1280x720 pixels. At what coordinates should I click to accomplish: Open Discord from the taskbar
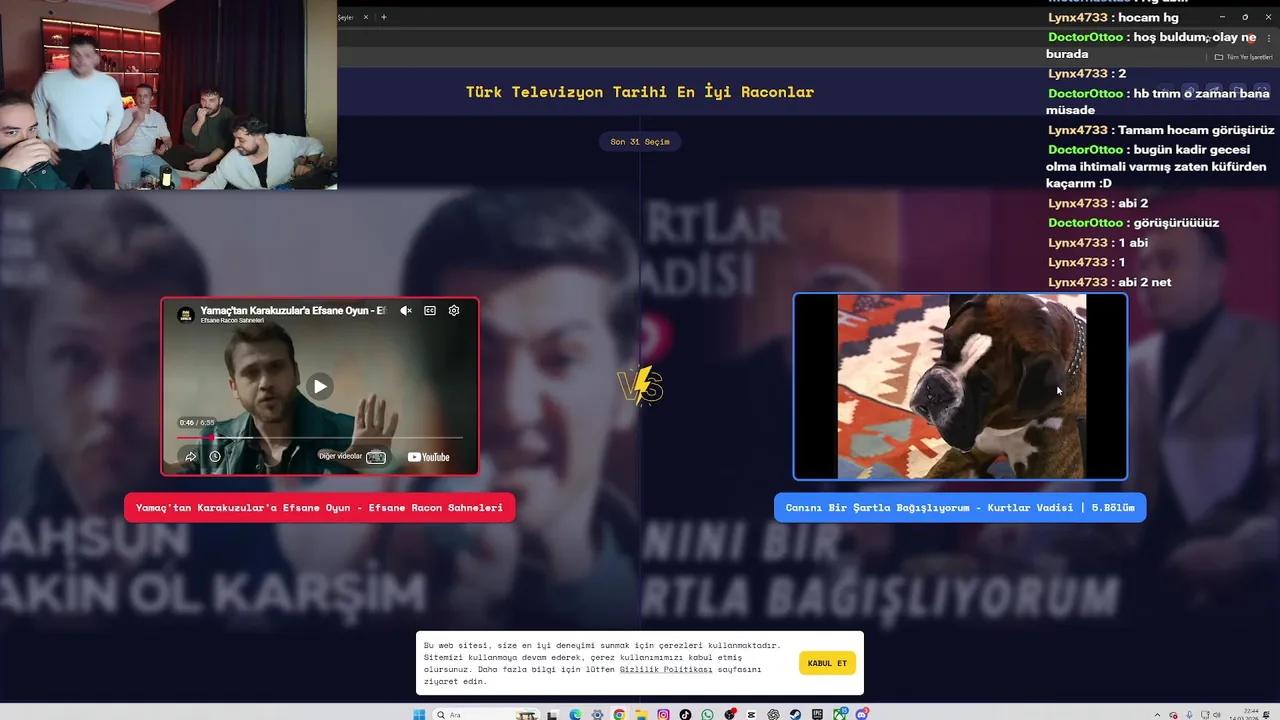coord(861,714)
